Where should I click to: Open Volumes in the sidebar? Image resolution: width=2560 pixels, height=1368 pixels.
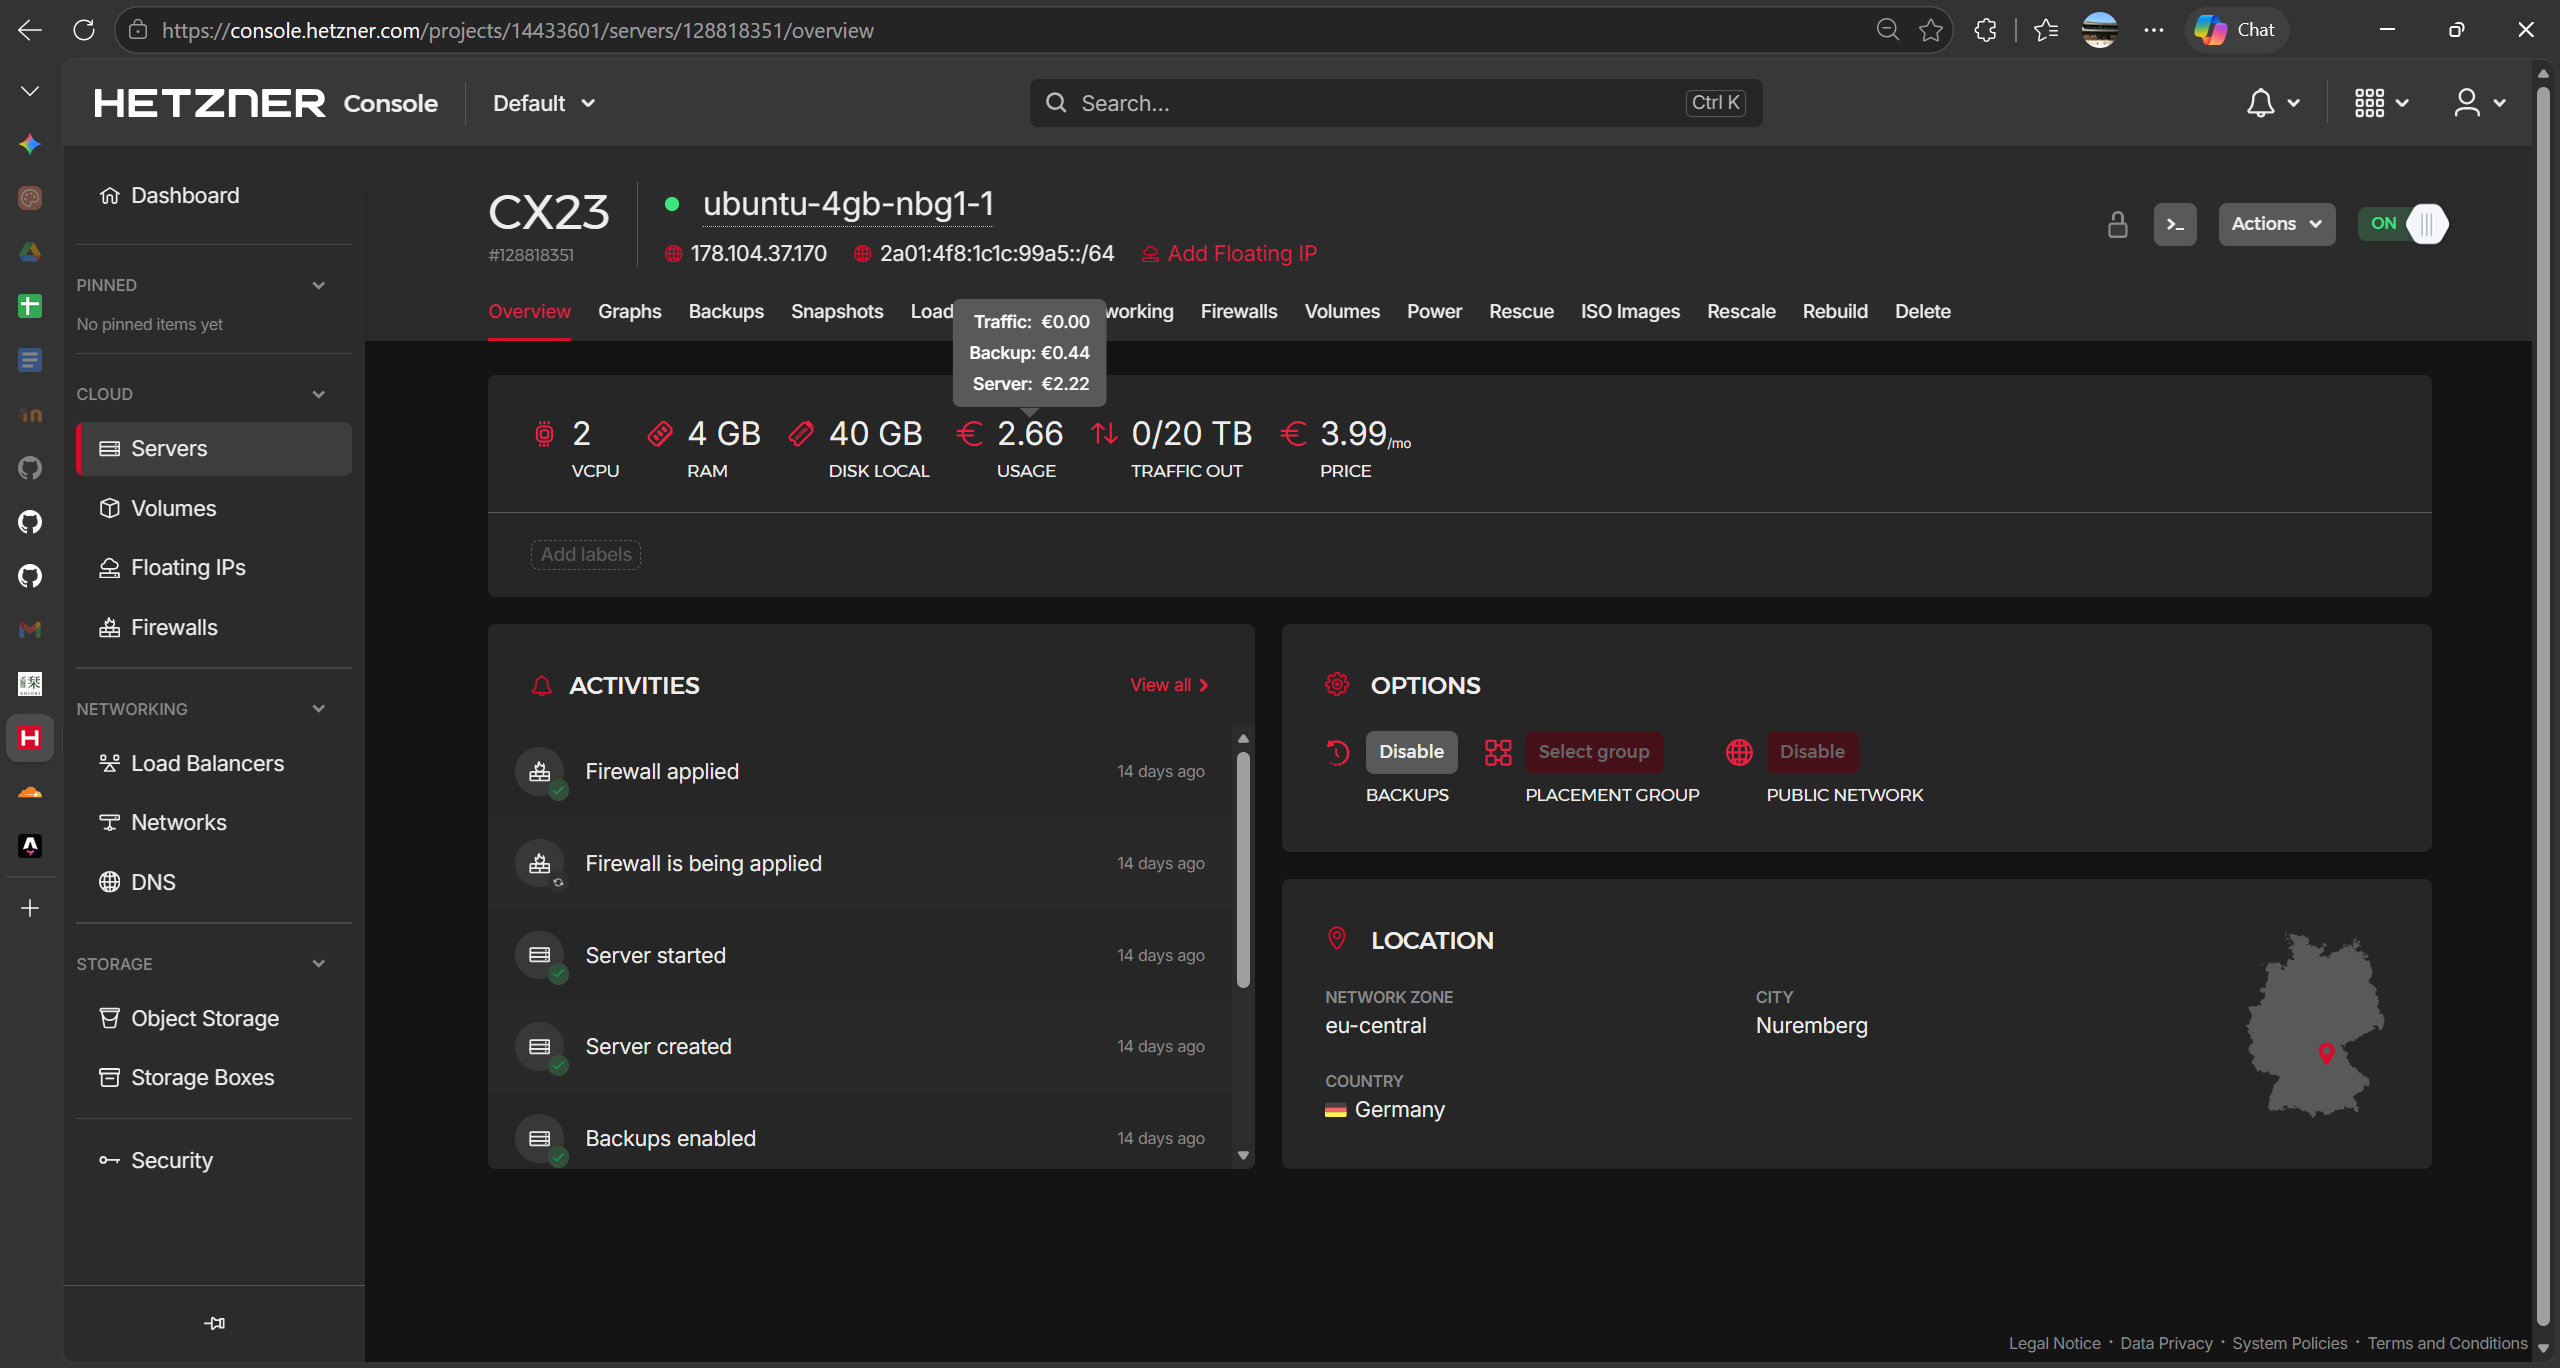coord(214,508)
